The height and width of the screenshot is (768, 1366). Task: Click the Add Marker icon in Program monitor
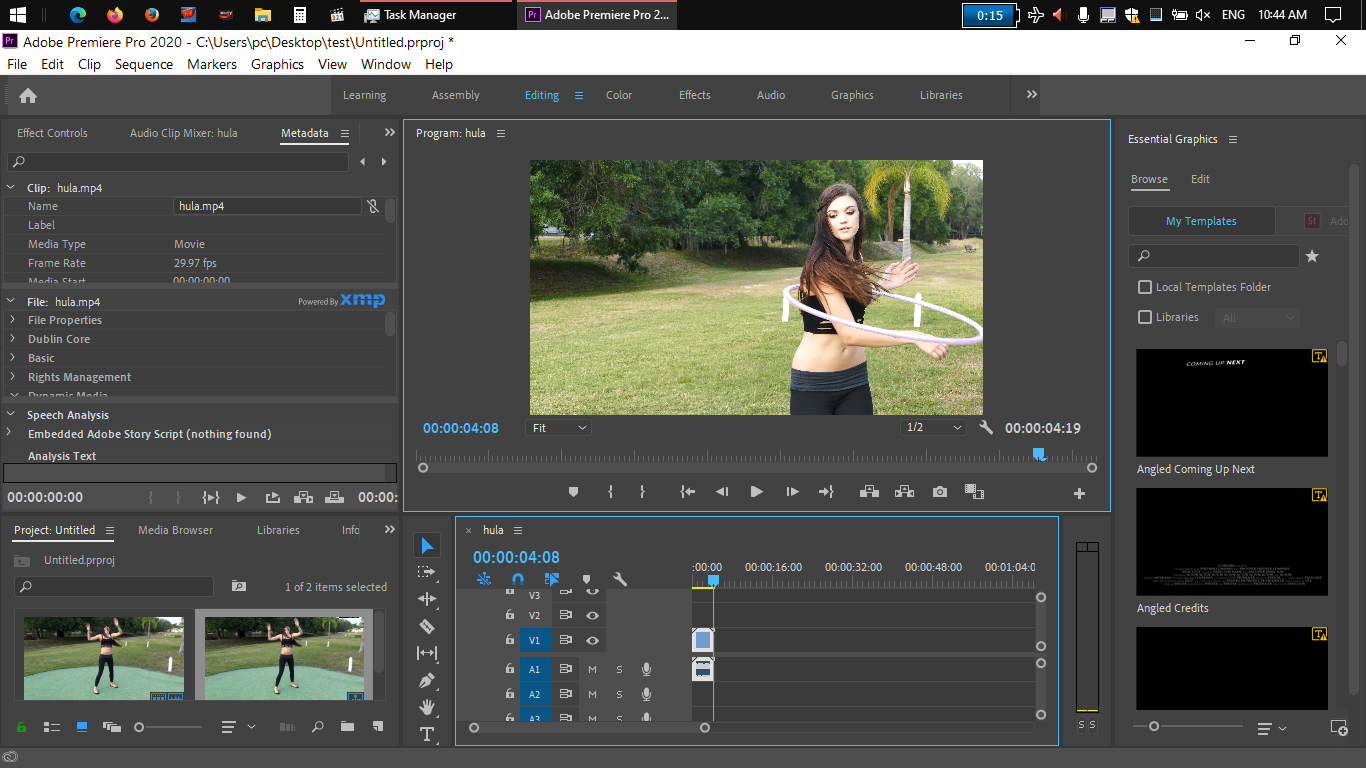click(x=573, y=492)
